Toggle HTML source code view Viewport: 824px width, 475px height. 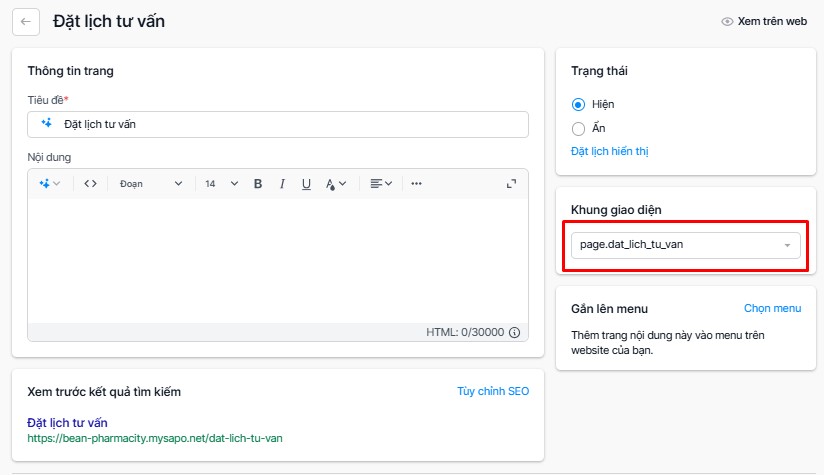point(90,183)
